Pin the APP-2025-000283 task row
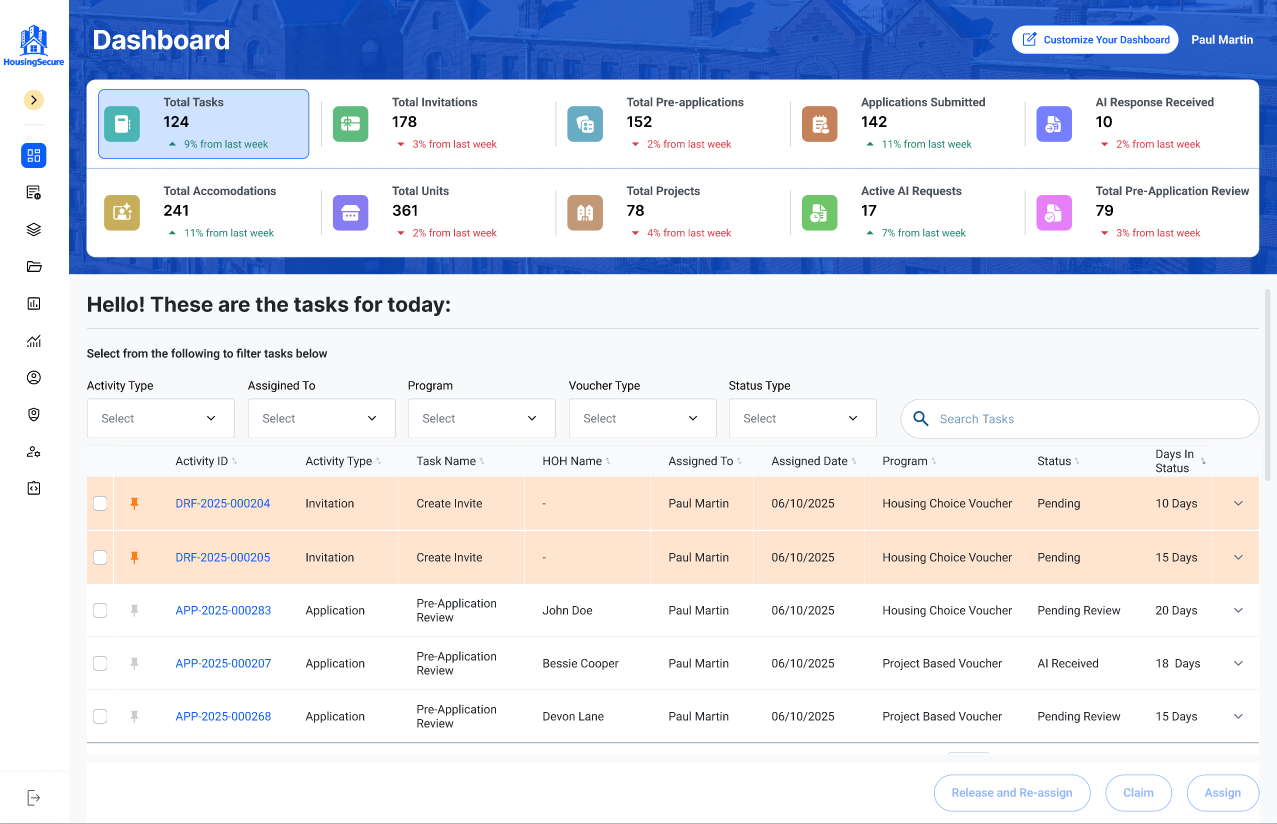Screen dimensions: 1277x824 135,610
